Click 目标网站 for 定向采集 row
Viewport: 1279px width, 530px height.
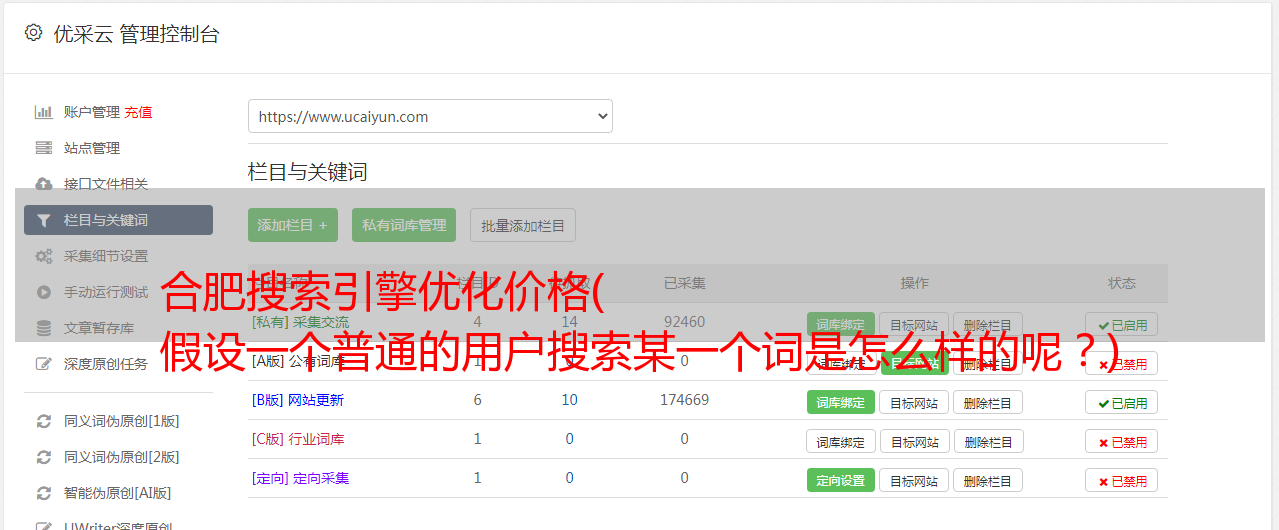point(914,480)
